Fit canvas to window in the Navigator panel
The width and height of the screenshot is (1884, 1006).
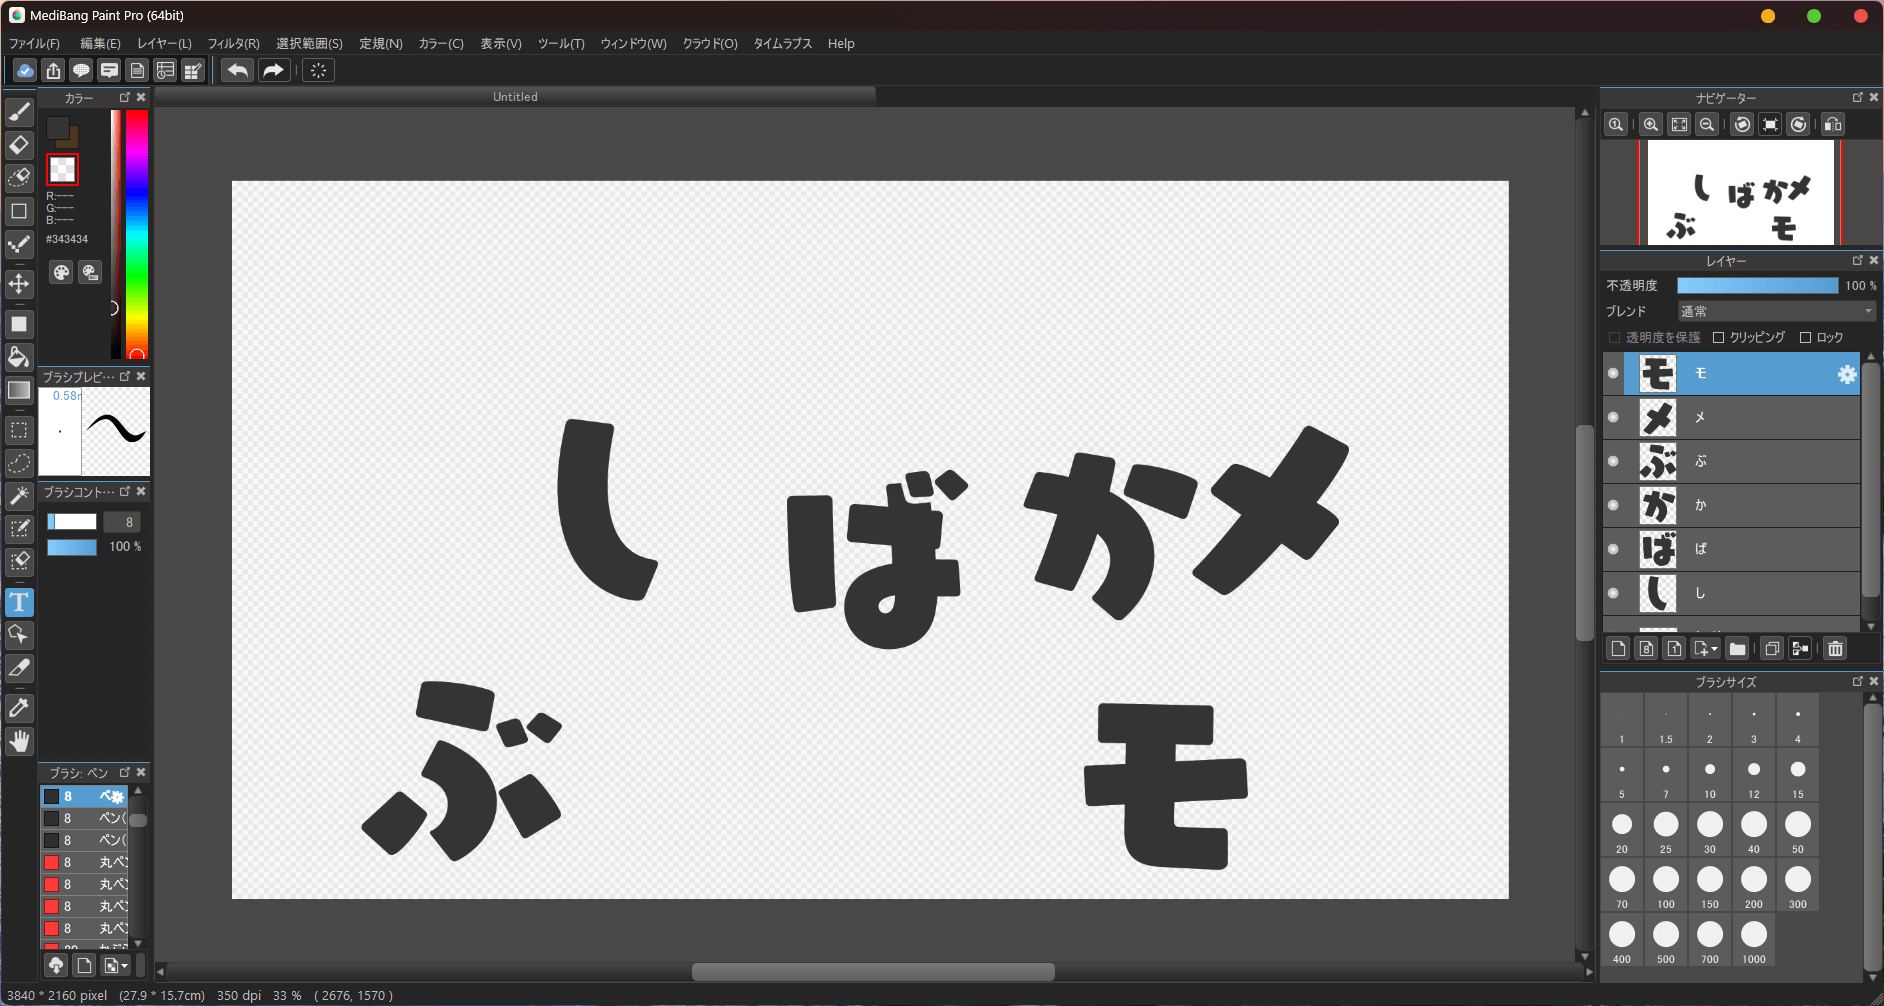coord(1679,124)
